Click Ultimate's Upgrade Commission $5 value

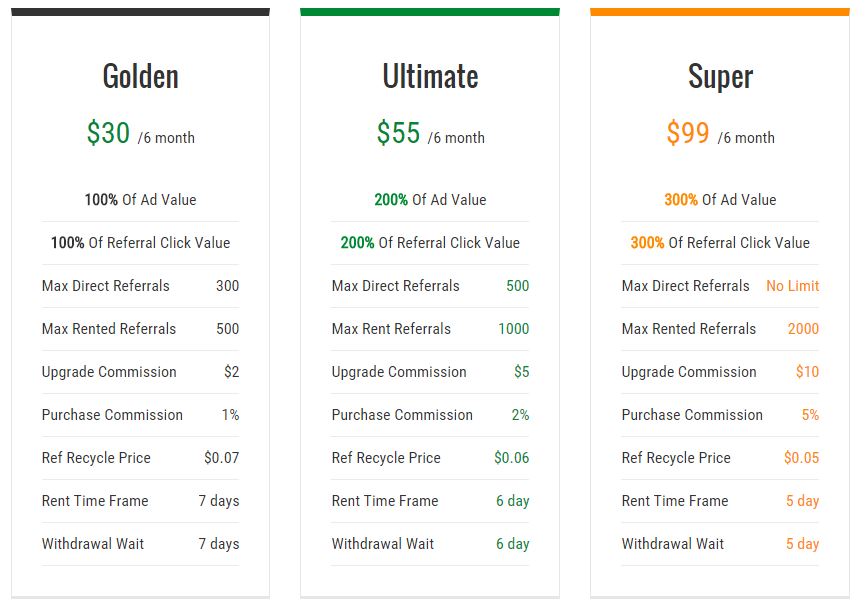click(521, 372)
